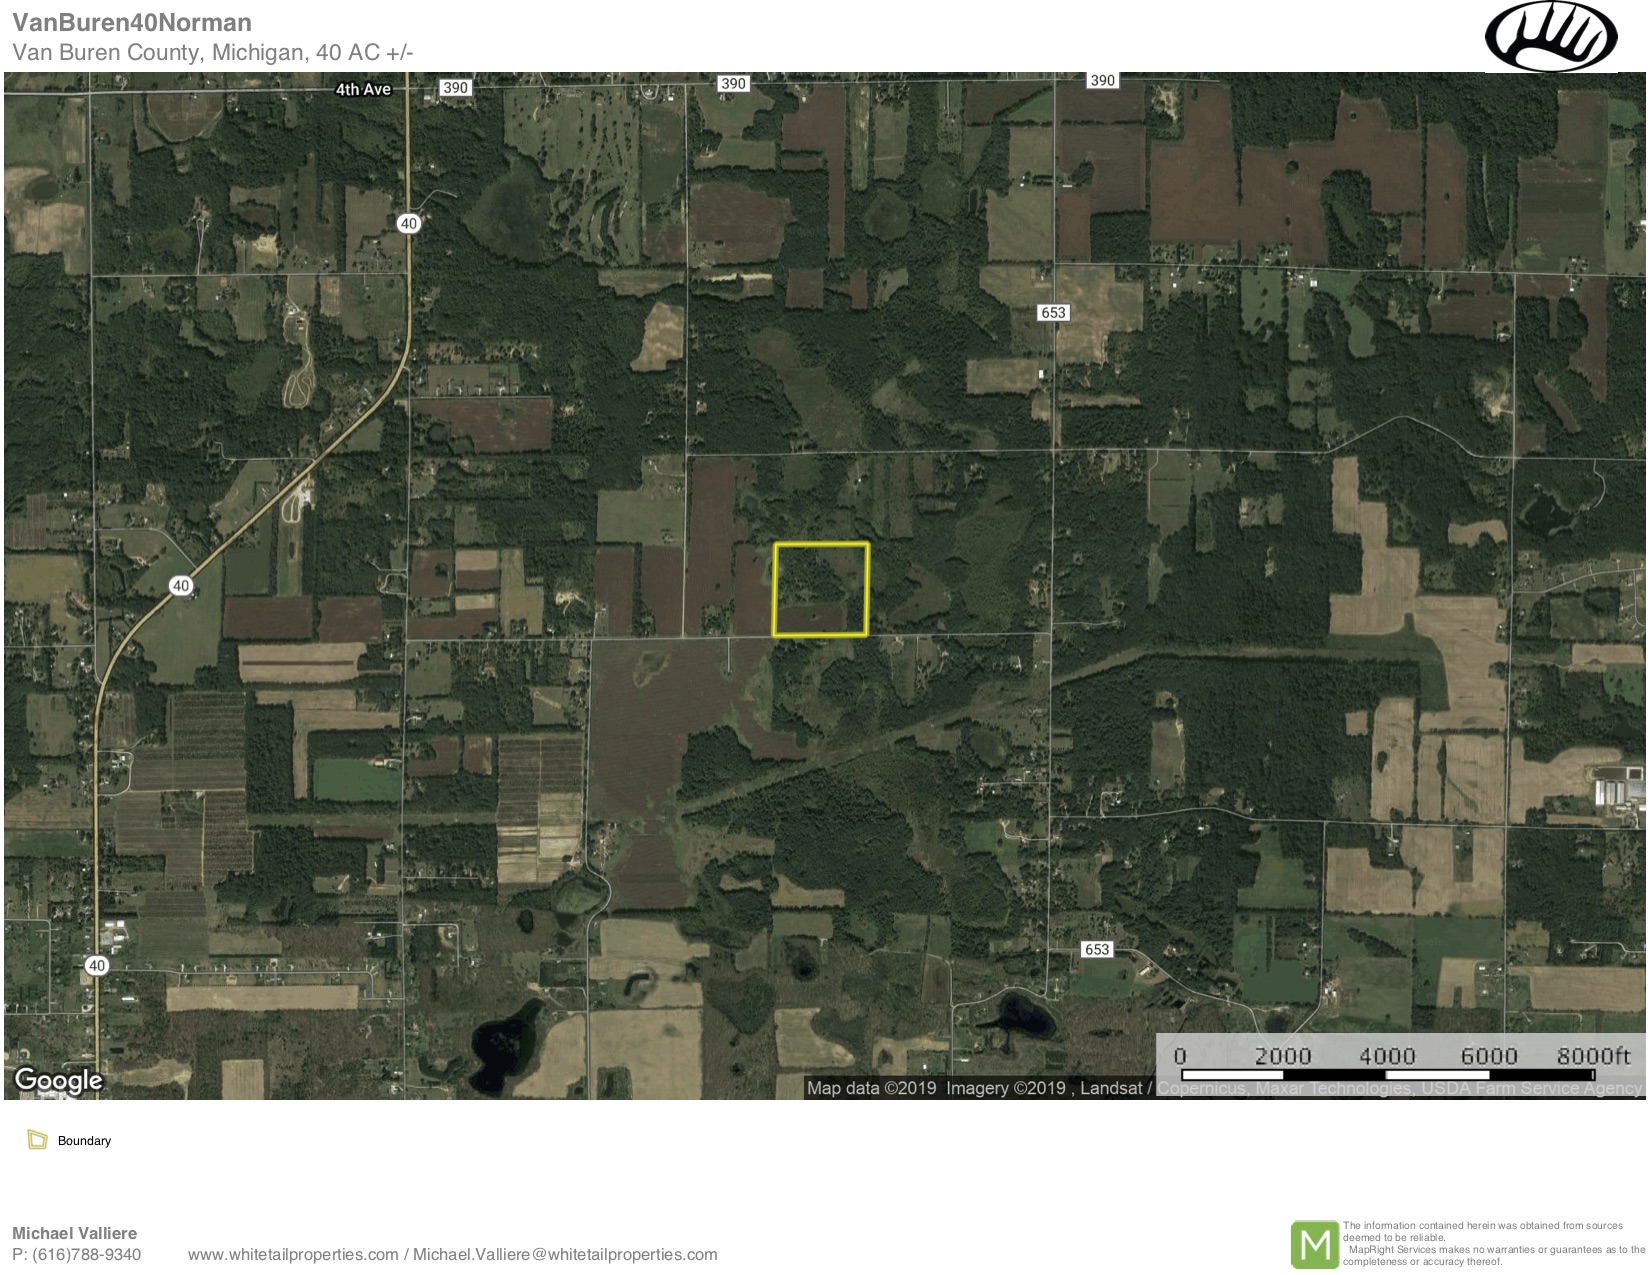Click the rightmost 390 road shield
The image size is (1650, 1275).
coord(1102,81)
